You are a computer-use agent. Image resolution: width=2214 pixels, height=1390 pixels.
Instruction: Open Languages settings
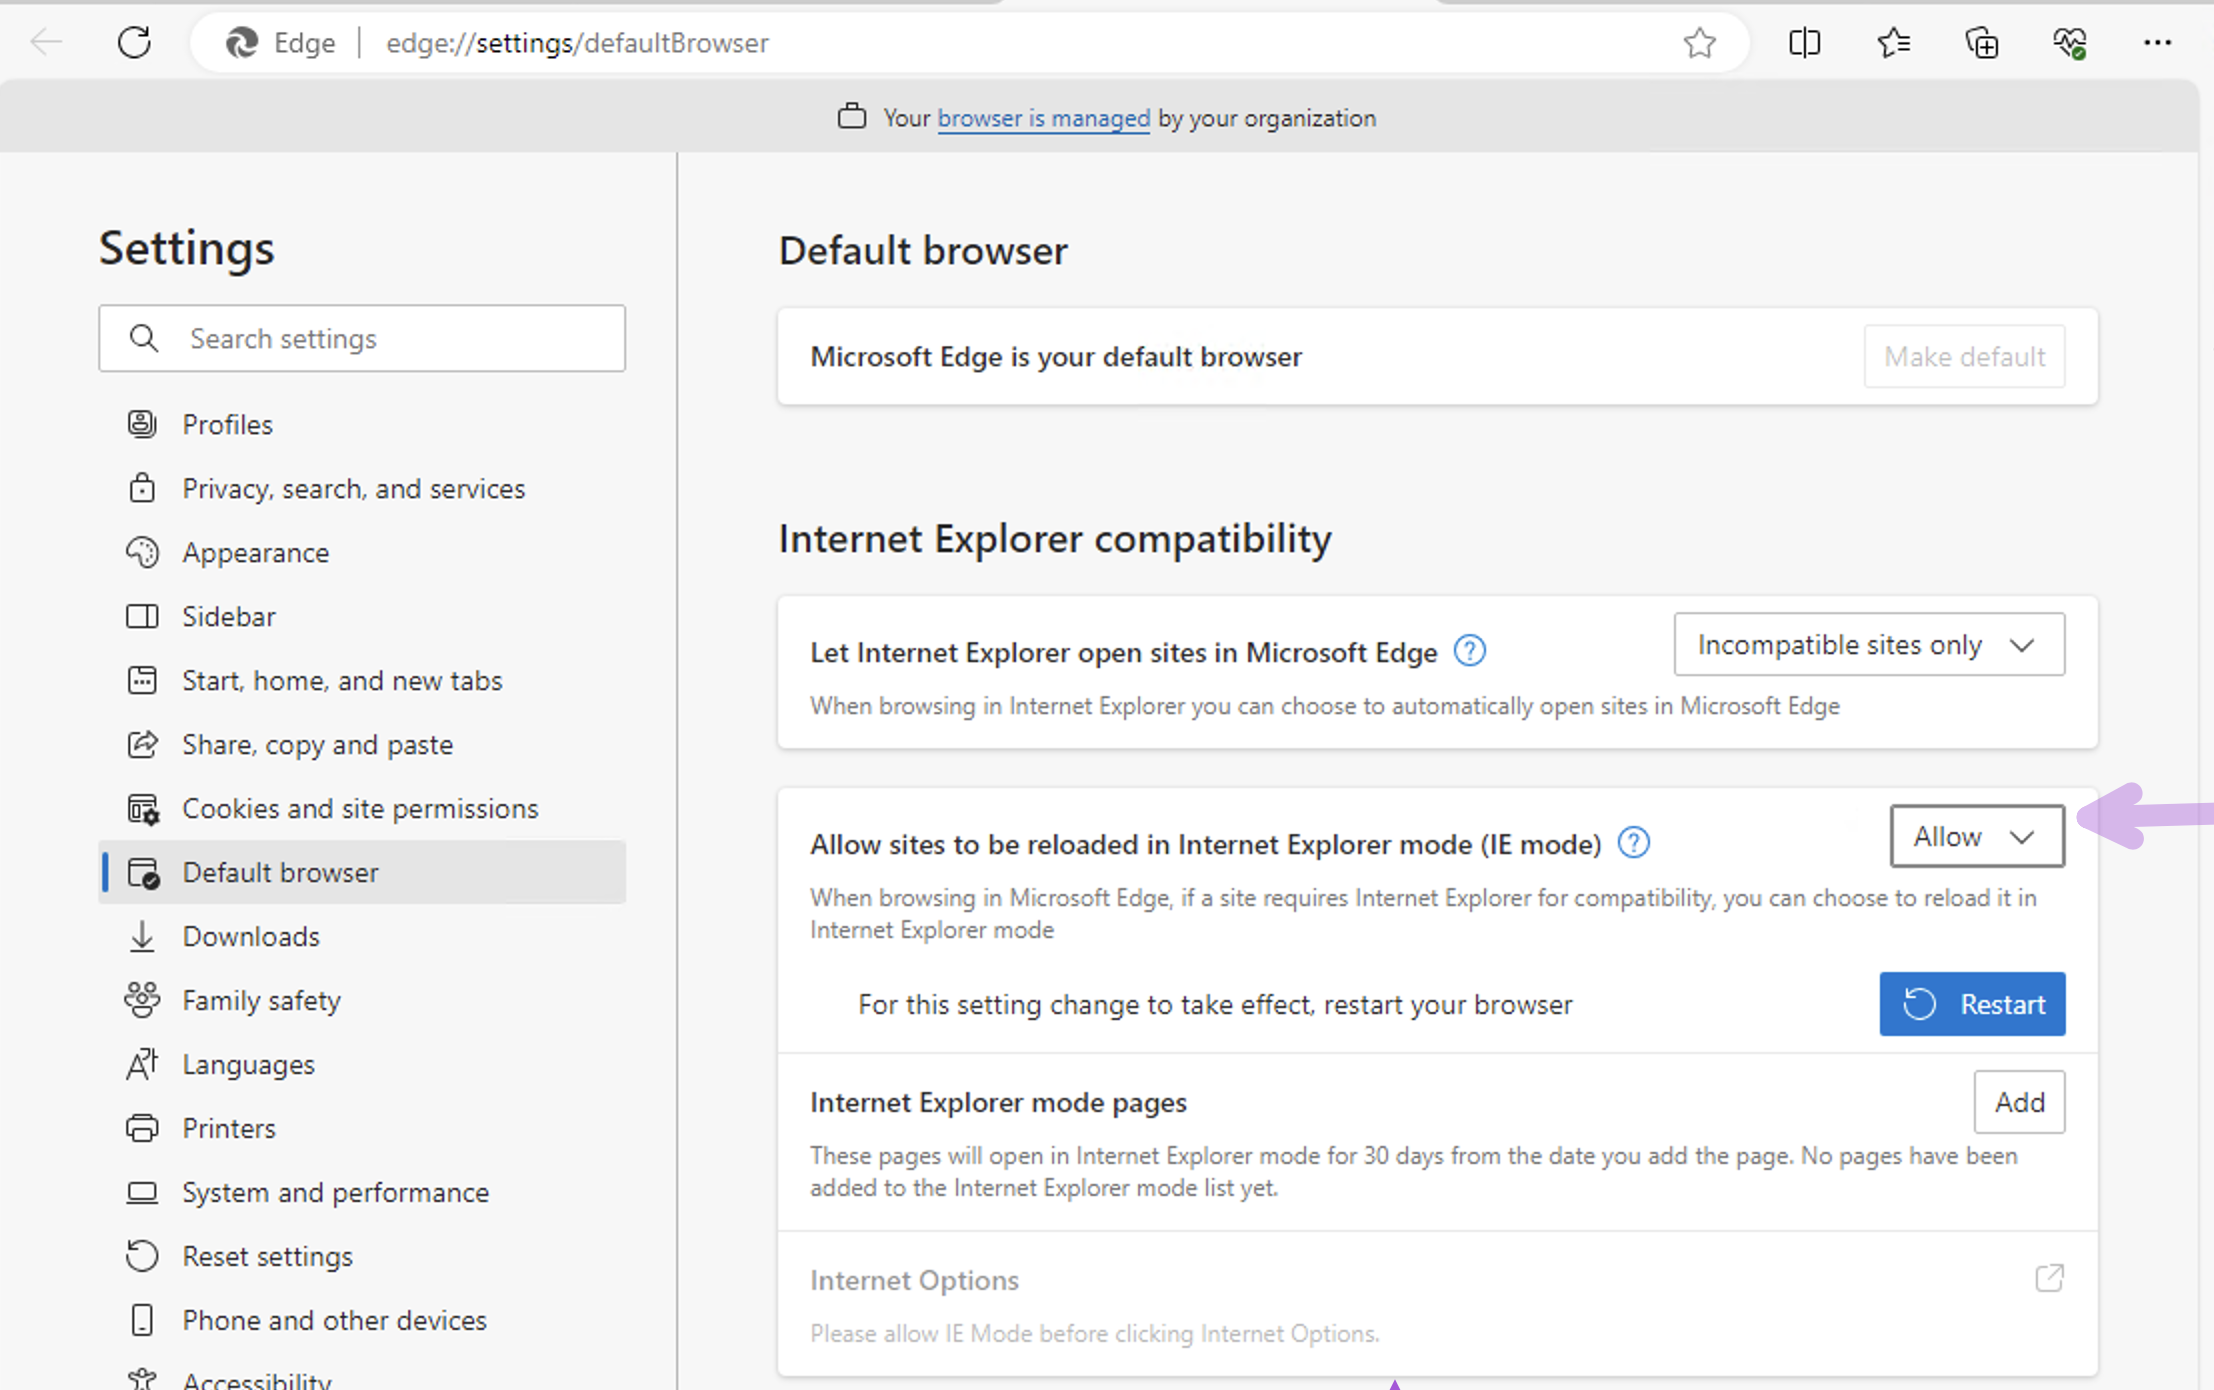pyautogui.click(x=362, y=1064)
